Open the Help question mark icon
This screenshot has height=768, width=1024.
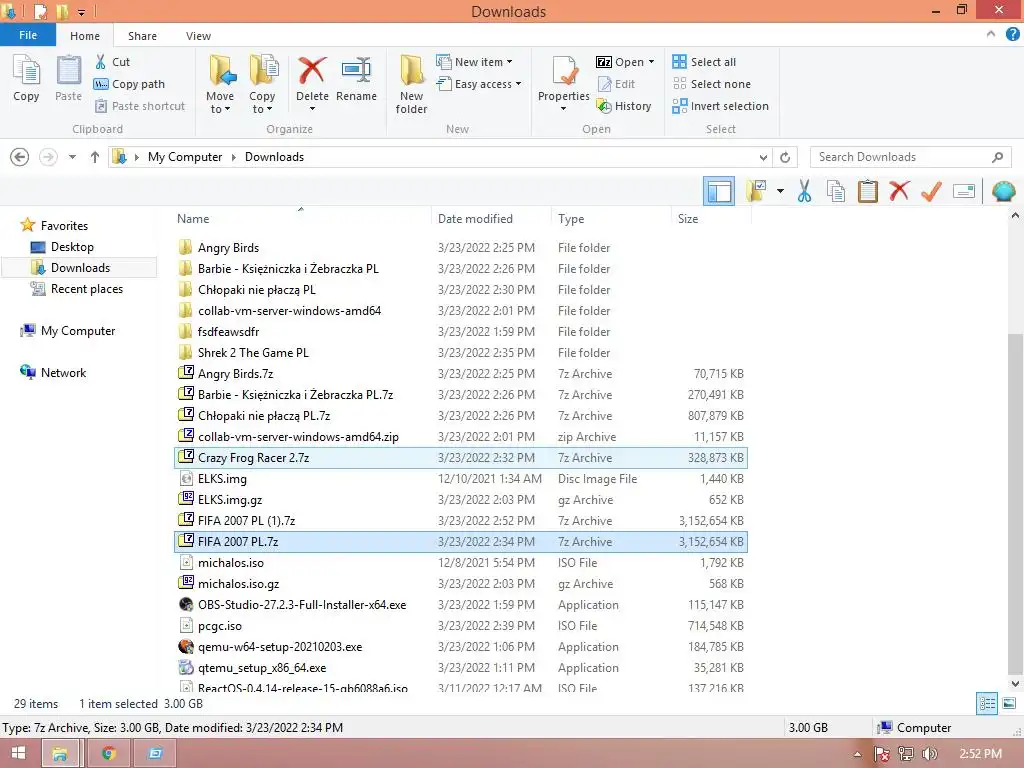pos(1012,35)
